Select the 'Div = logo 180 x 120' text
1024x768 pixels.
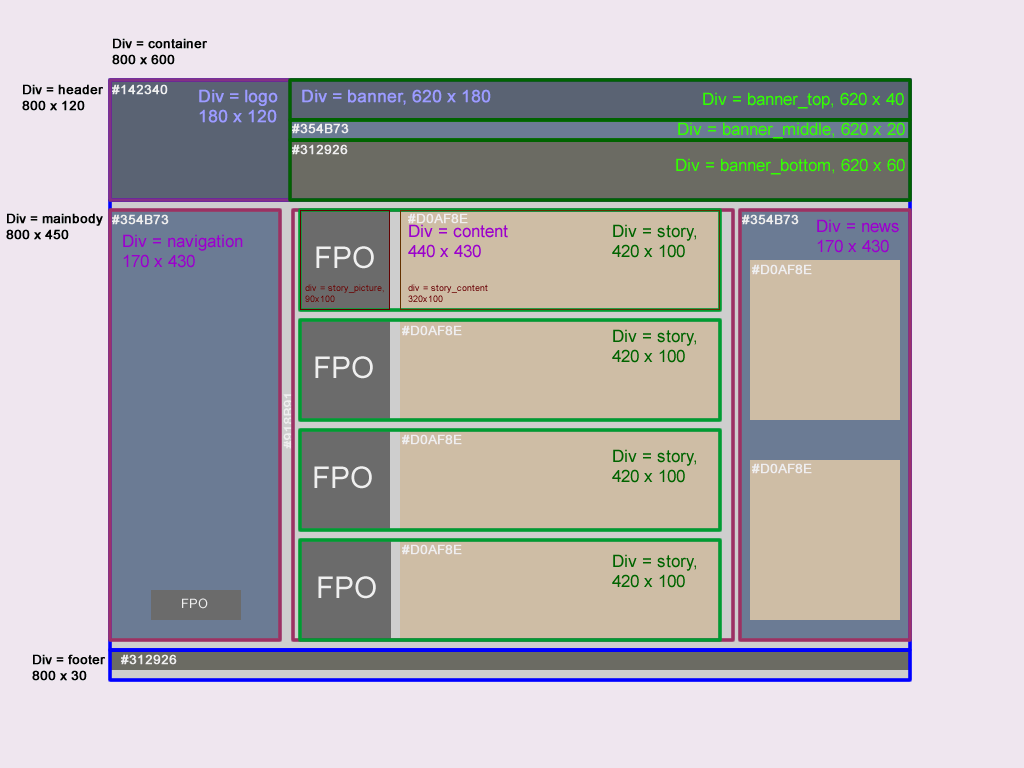point(238,106)
